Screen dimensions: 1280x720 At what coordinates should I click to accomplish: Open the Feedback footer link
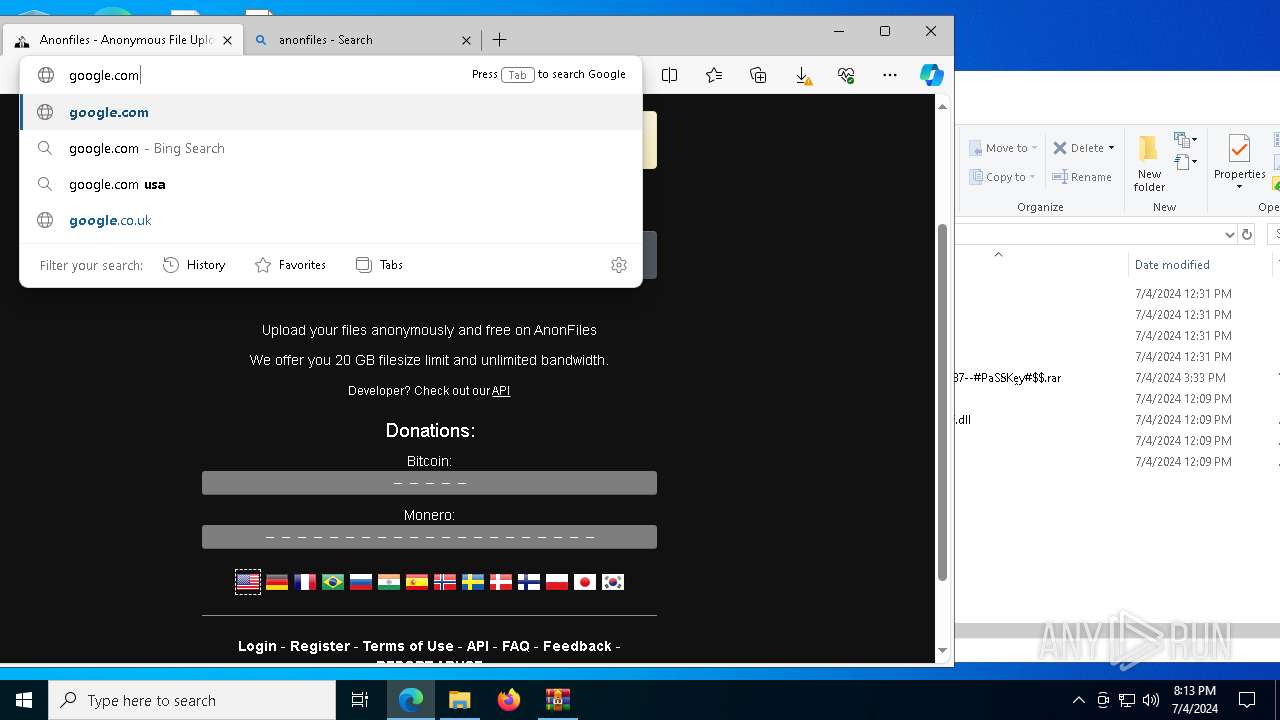coord(577,646)
